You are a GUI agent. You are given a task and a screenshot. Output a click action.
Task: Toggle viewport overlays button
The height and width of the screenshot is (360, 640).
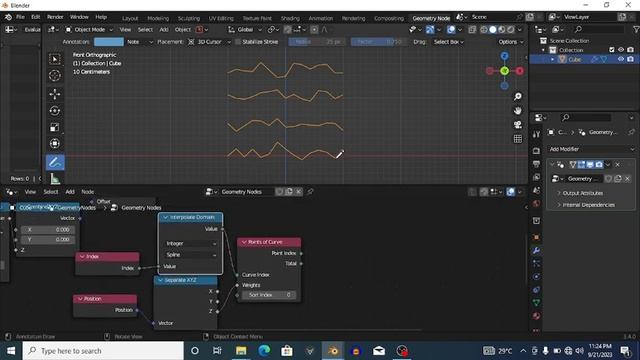pyautogui.click(x=451, y=29)
